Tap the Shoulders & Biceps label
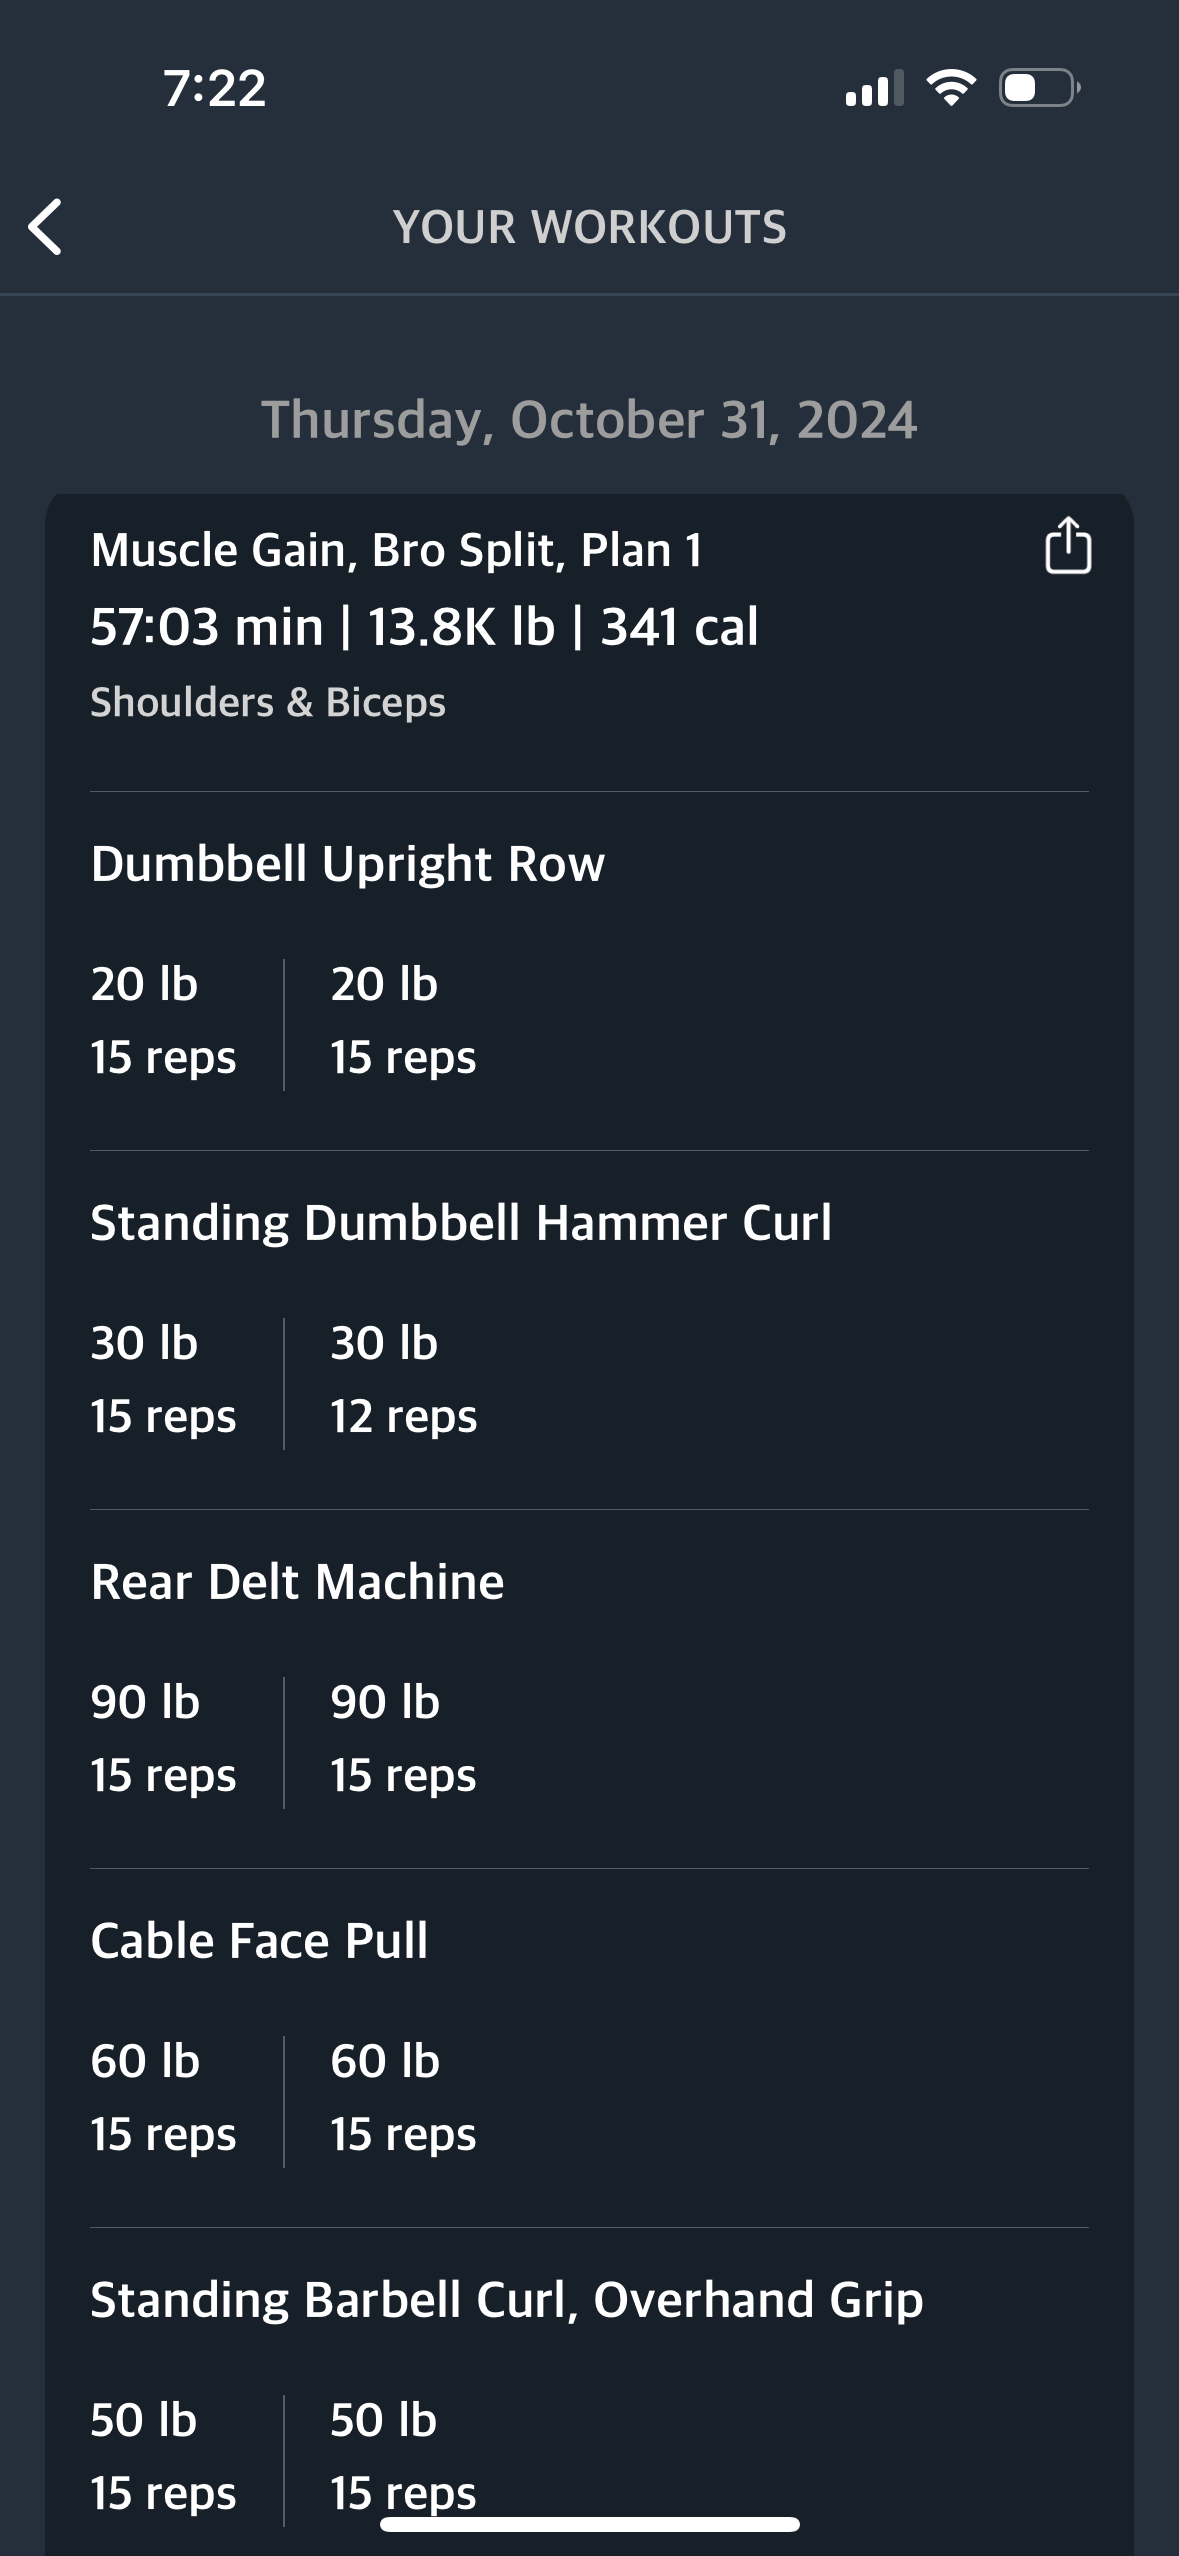1179x2556 pixels. click(x=268, y=702)
